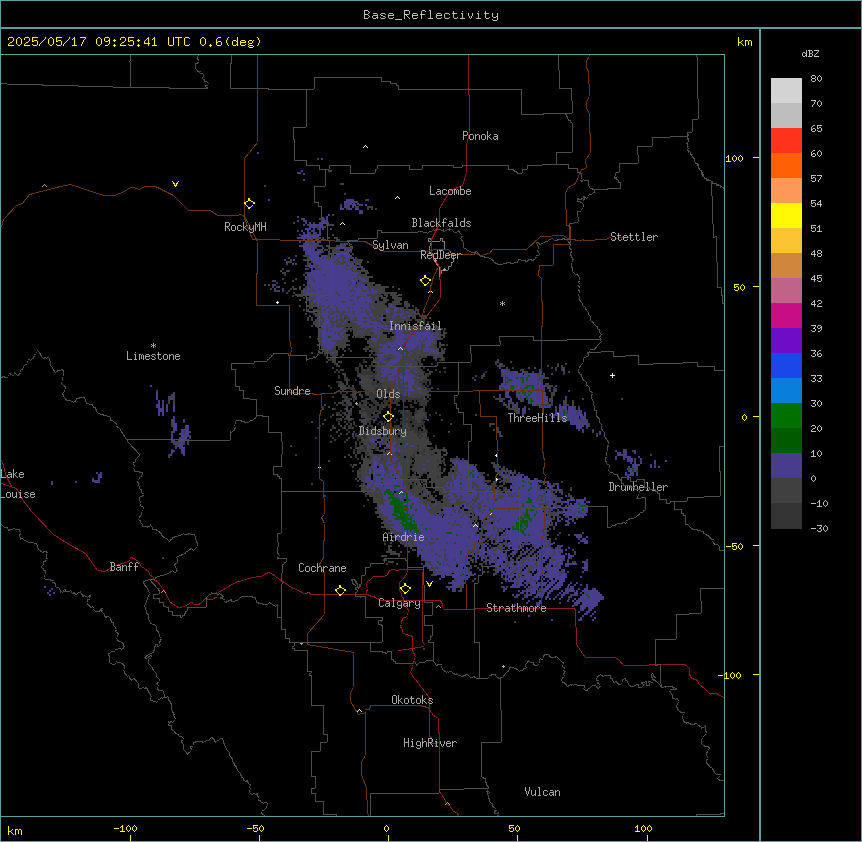Viewport: 862px width, 842px height.
Task: Click the Okotoks label
Action: point(412,700)
